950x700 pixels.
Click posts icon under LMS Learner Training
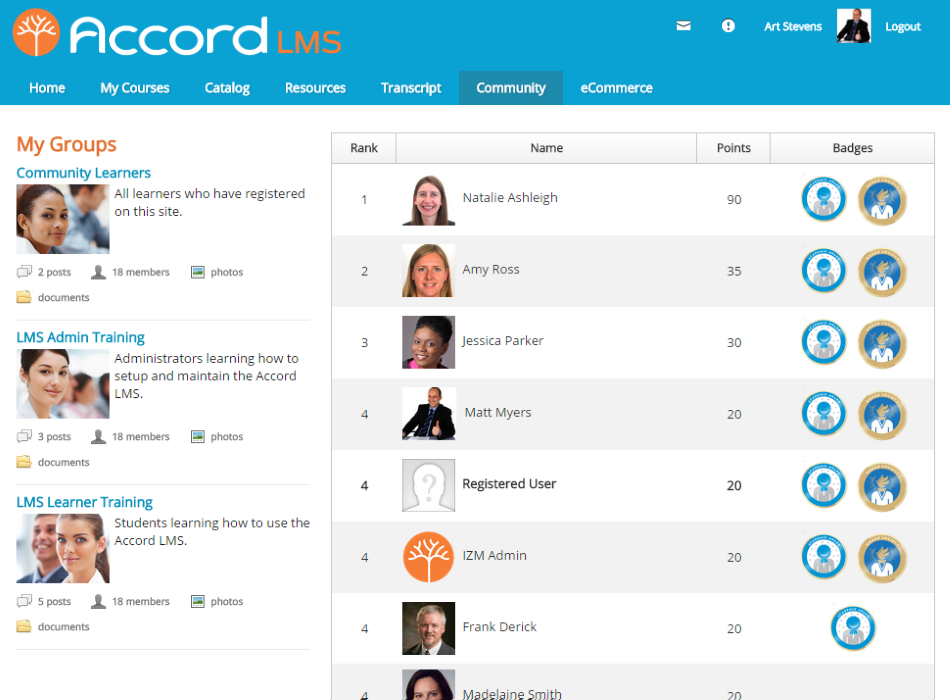pos(24,601)
